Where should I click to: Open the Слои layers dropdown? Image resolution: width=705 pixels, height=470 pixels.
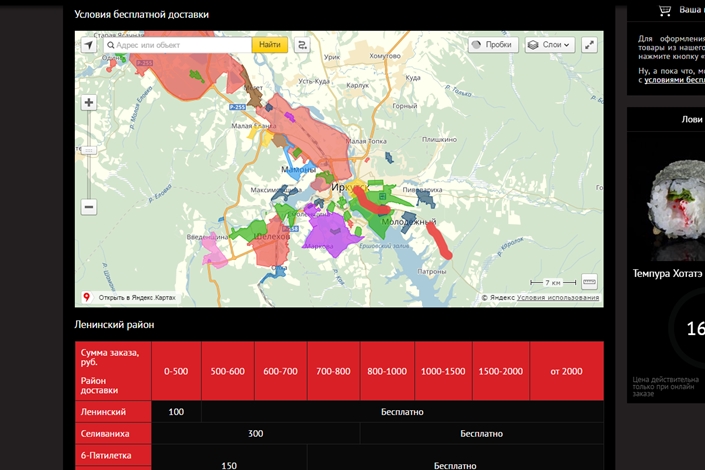[549, 45]
